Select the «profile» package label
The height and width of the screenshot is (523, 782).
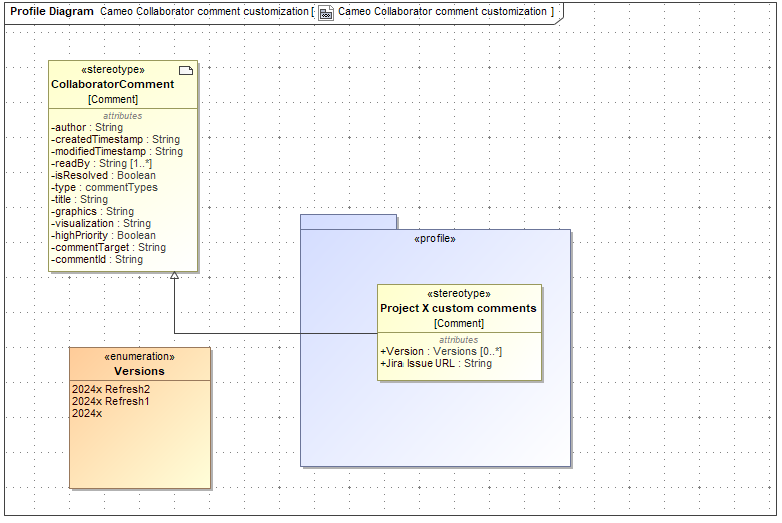click(x=435, y=240)
